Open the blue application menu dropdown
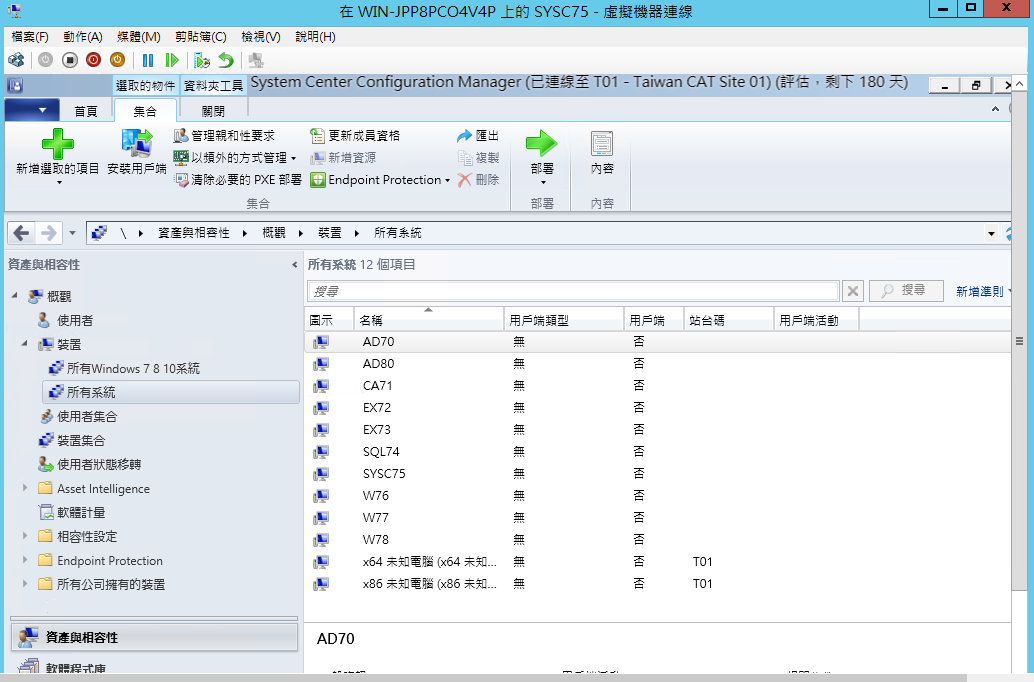 32,110
